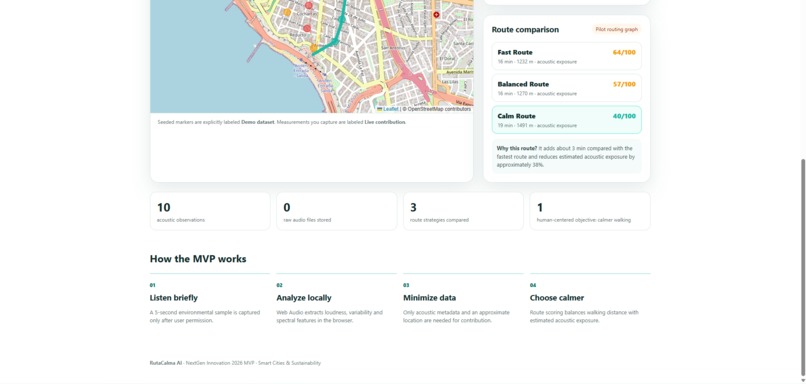The image size is (806, 384).
Task: Click the orange marker at the teal route's end
Action: 314,48
